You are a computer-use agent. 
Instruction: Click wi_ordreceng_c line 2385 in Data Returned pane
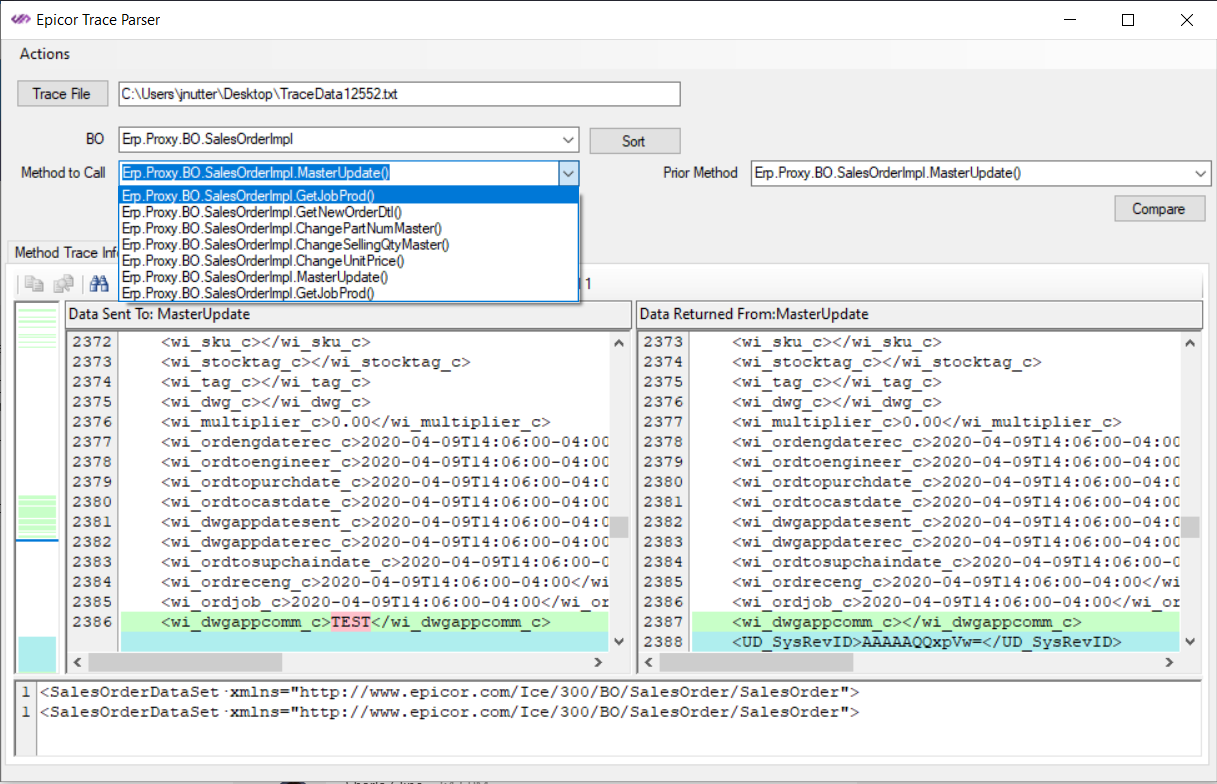pos(957,582)
